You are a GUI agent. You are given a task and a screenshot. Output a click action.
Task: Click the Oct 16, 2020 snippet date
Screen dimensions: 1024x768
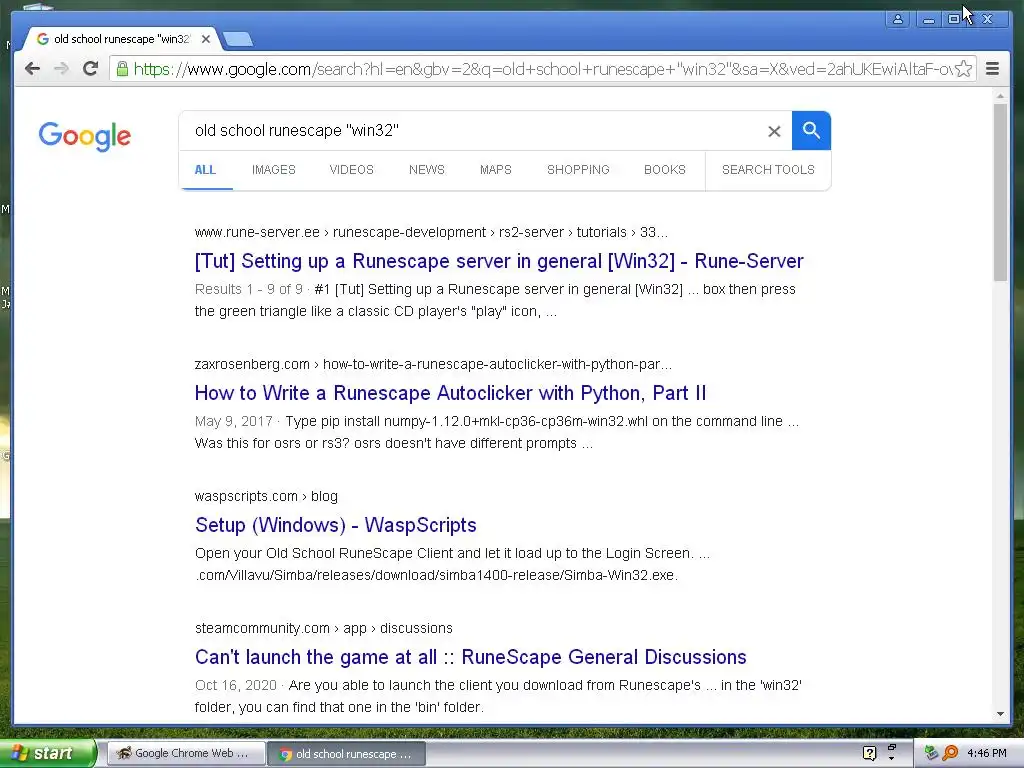pos(236,685)
